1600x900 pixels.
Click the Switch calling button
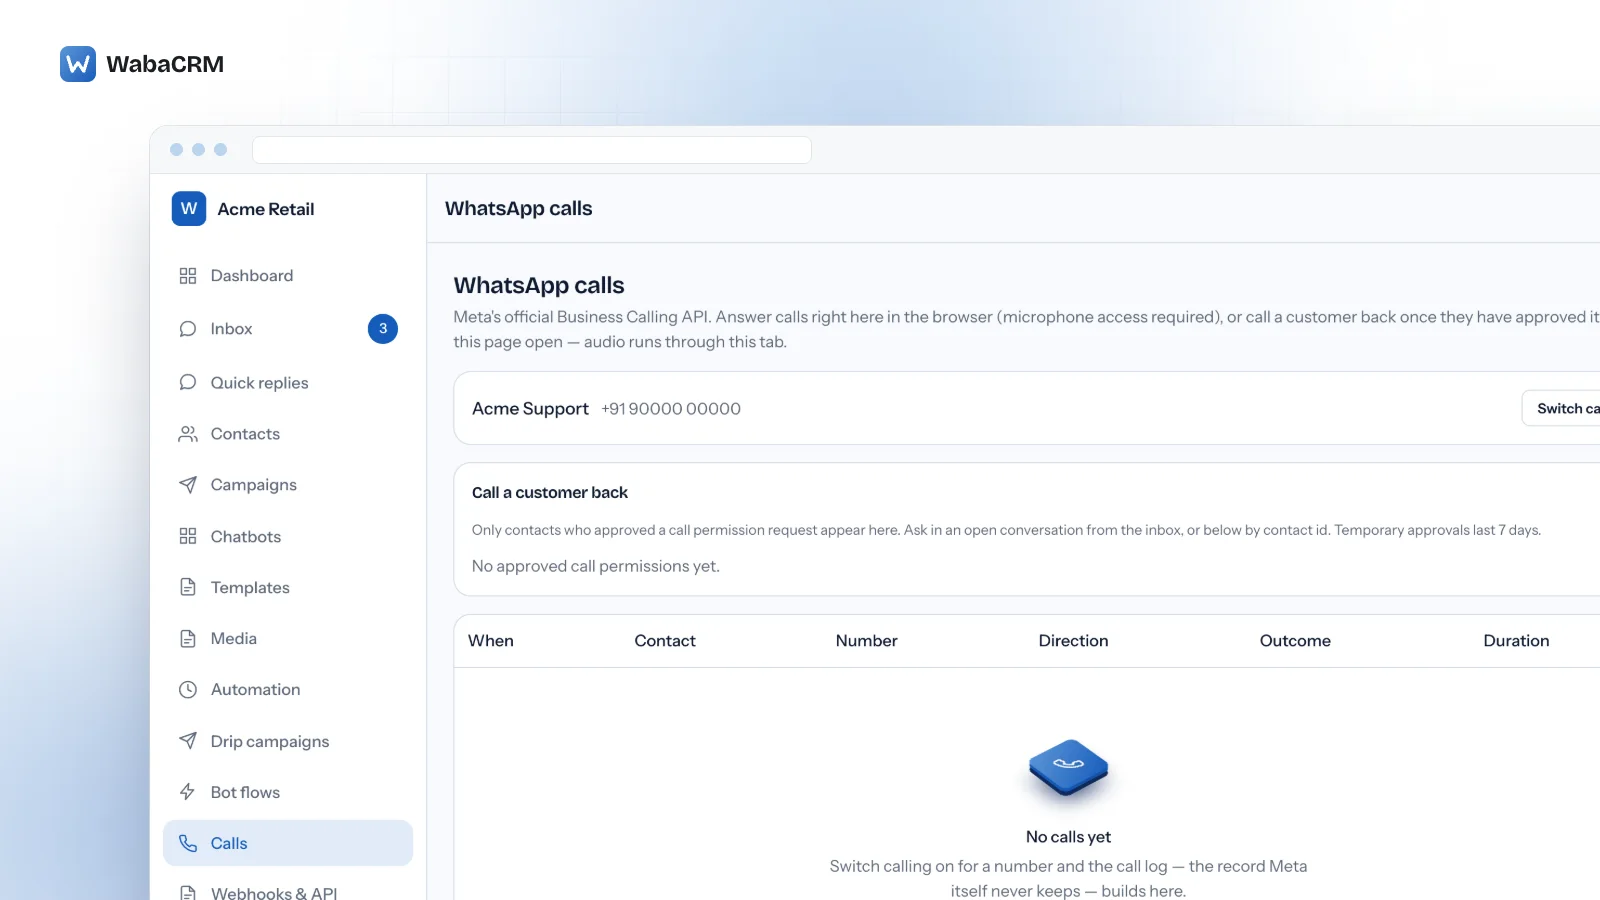1562,408
